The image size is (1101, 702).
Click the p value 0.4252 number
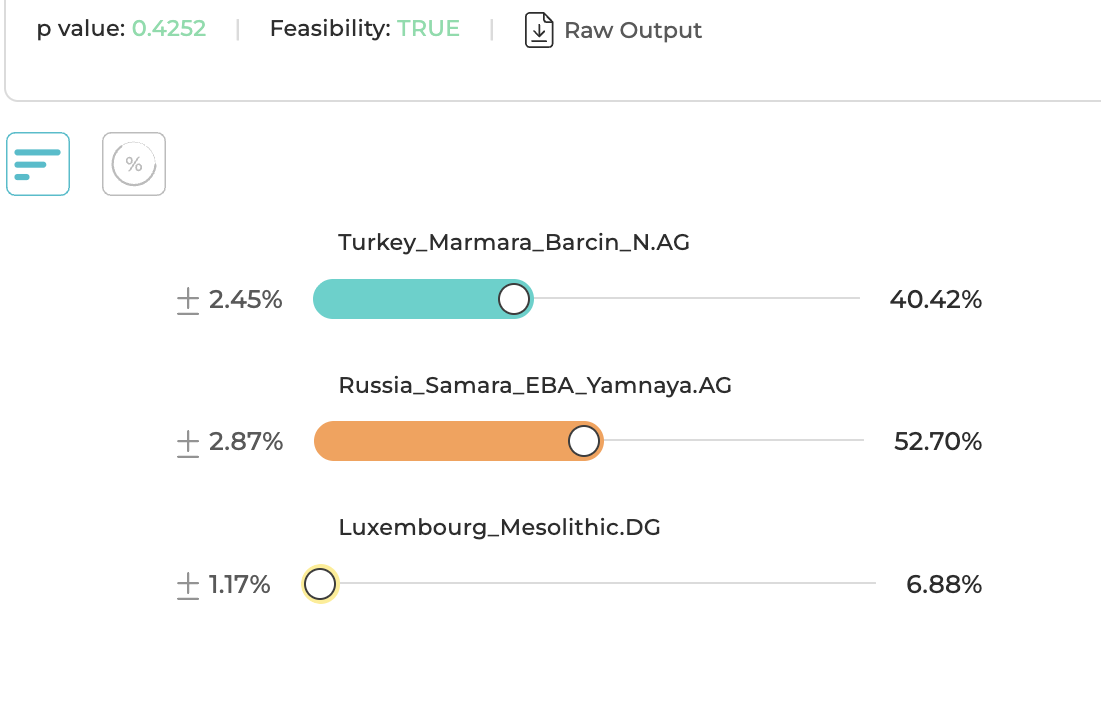pyautogui.click(x=169, y=29)
